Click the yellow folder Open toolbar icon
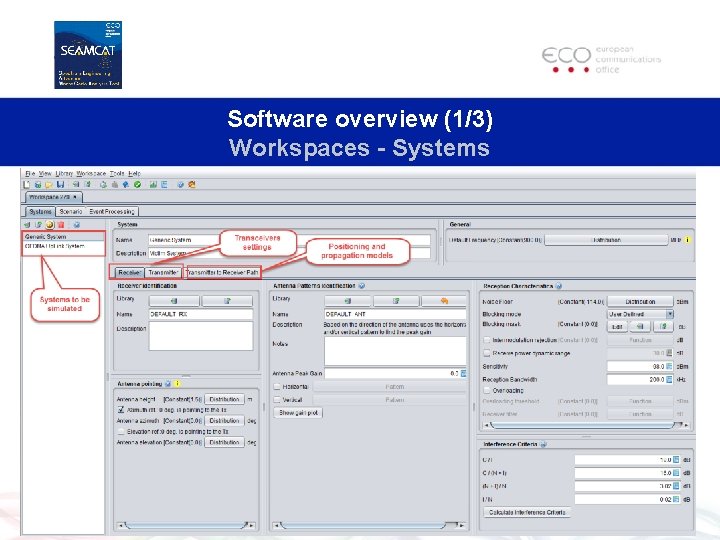Viewport: 720px width, 540px height. pyautogui.click(x=49, y=185)
